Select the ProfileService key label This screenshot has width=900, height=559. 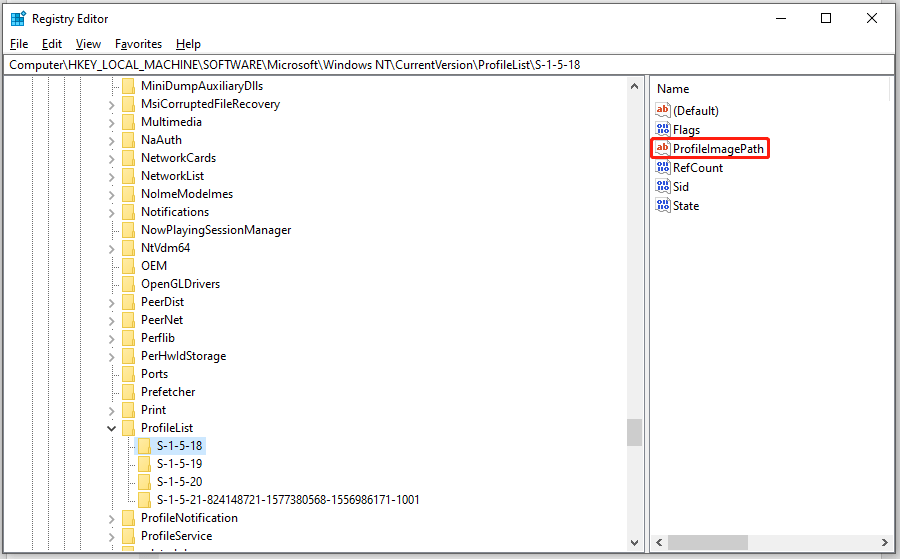point(177,536)
